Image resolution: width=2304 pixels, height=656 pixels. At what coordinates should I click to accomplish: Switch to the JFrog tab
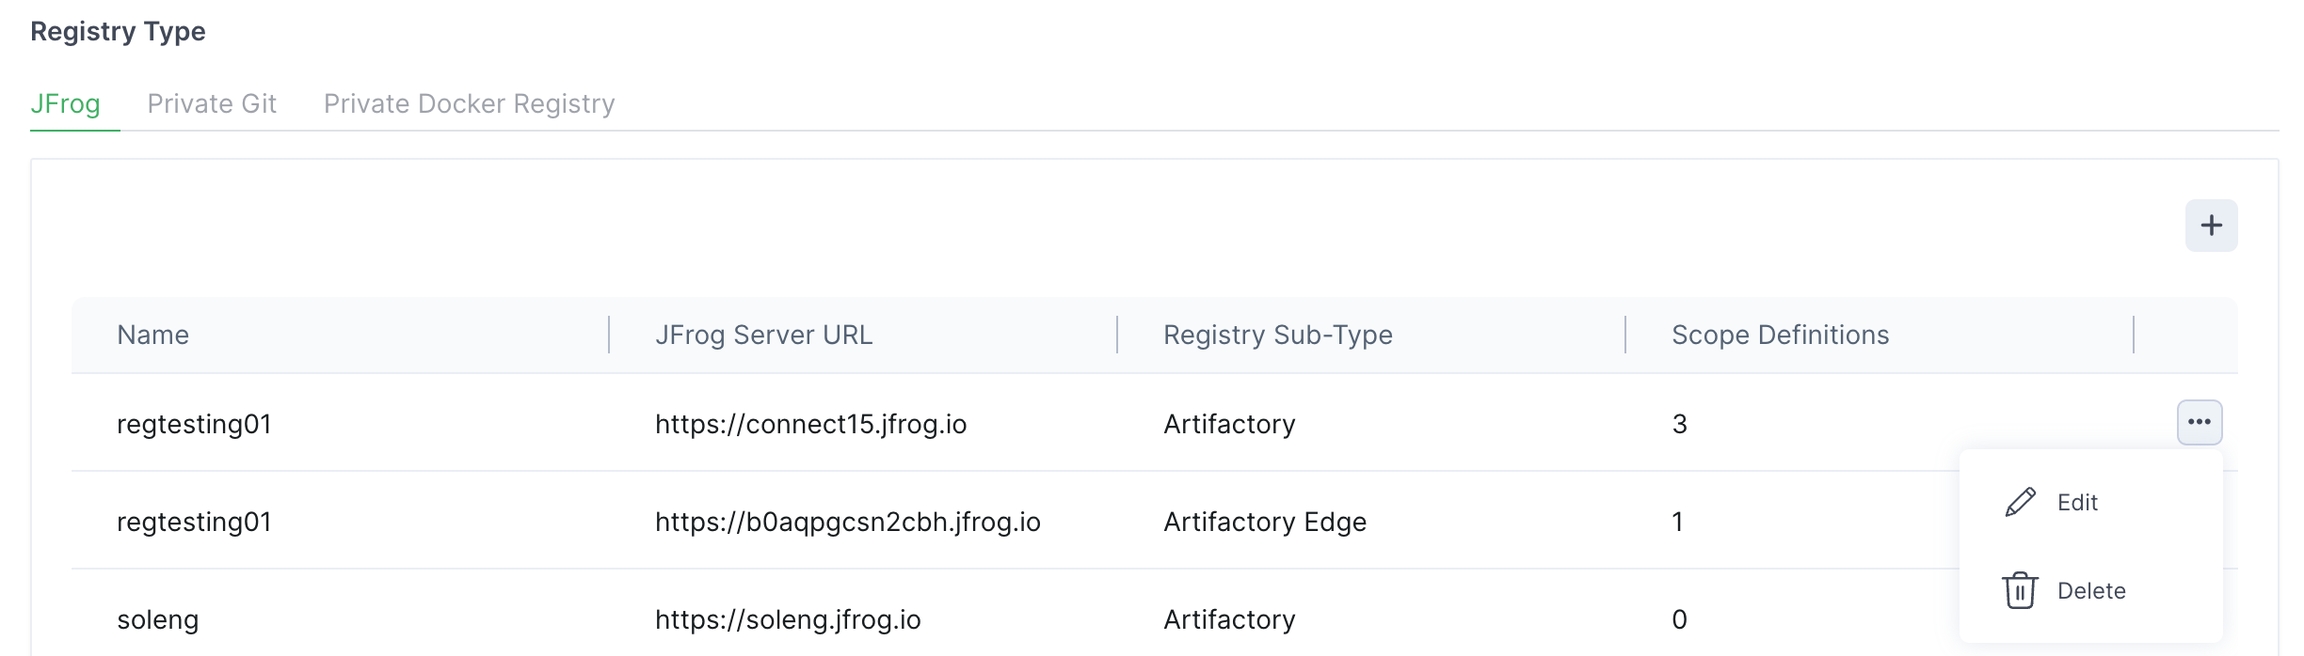point(65,104)
